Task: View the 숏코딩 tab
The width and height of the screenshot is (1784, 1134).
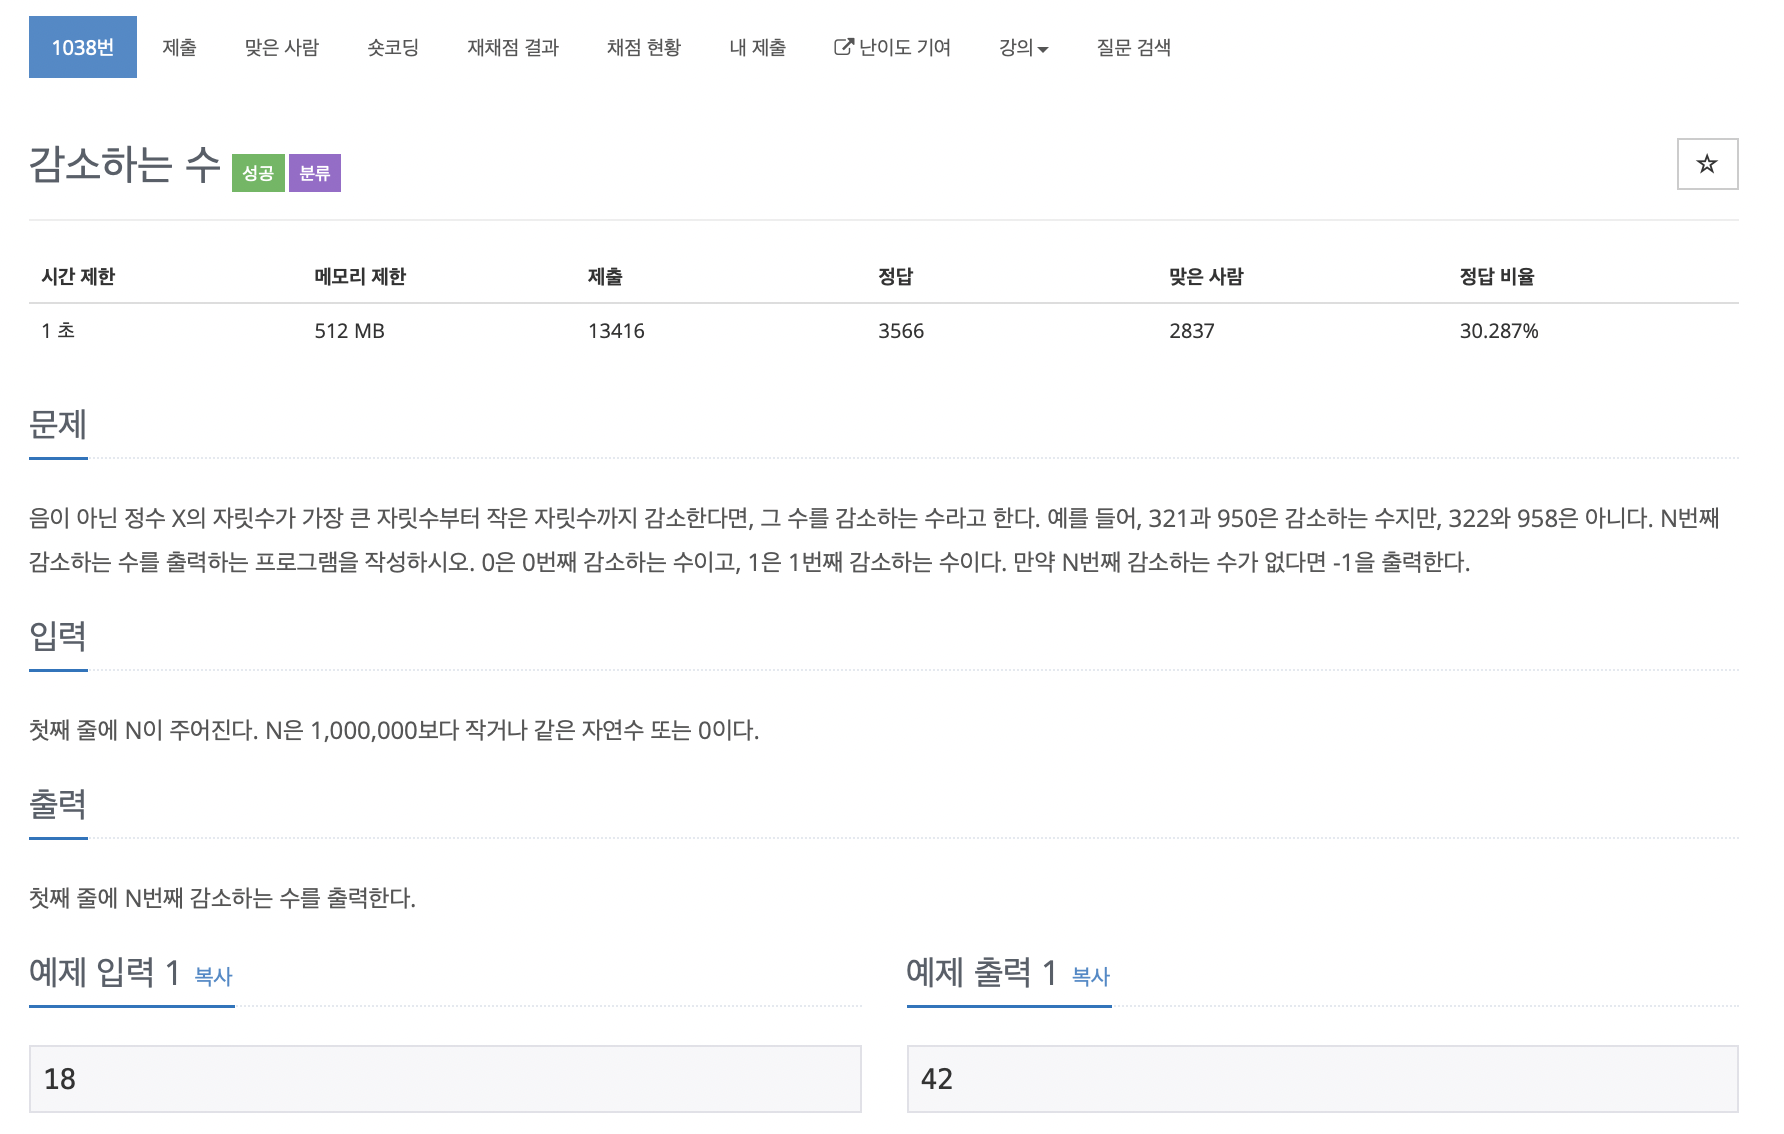Action: (393, 47)
